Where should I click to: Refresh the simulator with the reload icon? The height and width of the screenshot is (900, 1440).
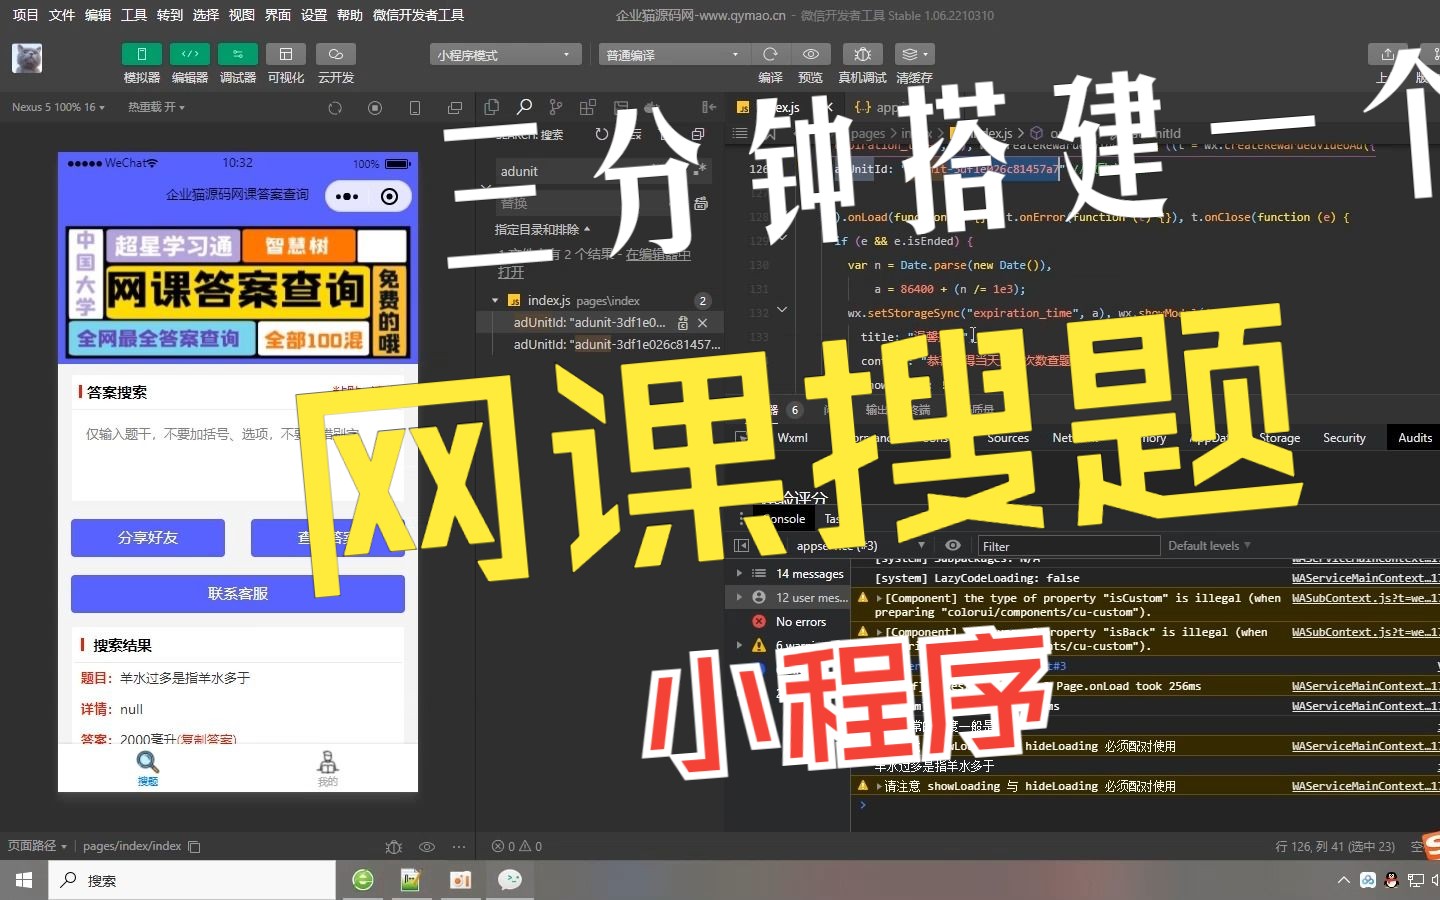(335, 108)
